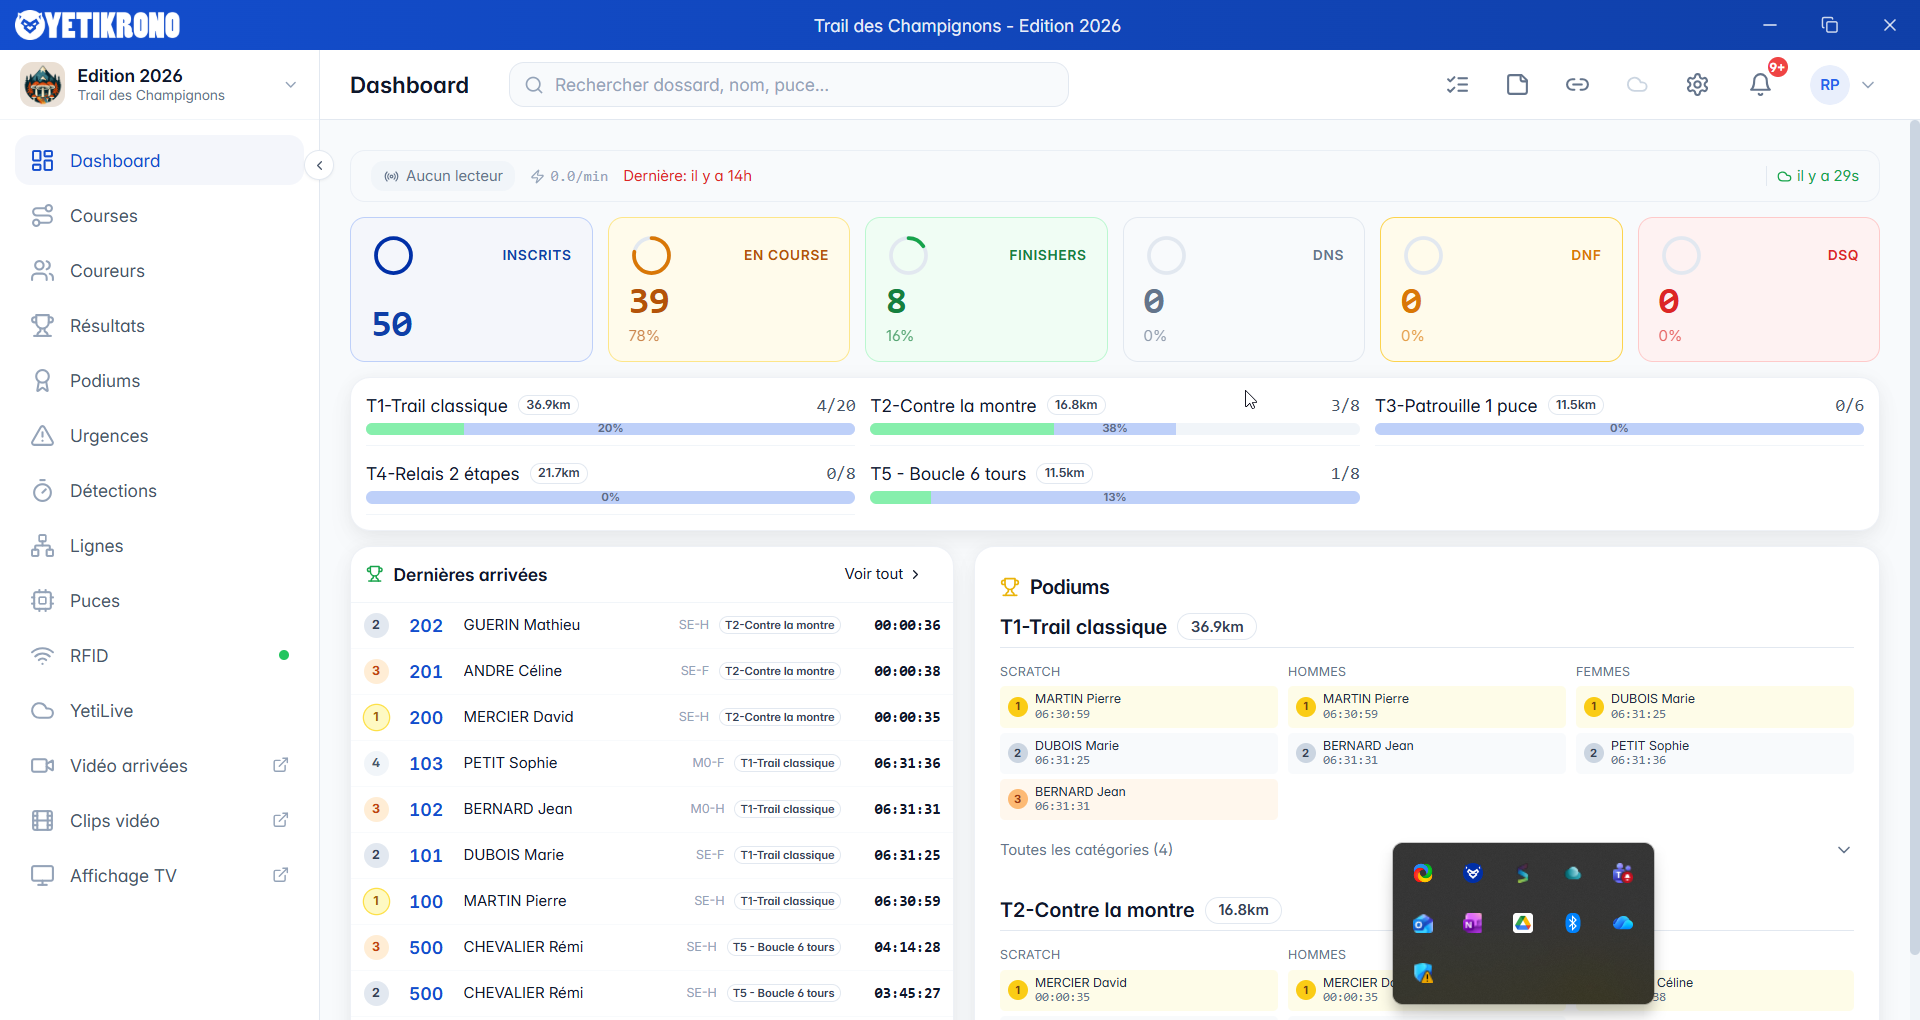1920x1020 pixels.
Task: Open the Détections sidebar item
Action: (x=113, y=491)
